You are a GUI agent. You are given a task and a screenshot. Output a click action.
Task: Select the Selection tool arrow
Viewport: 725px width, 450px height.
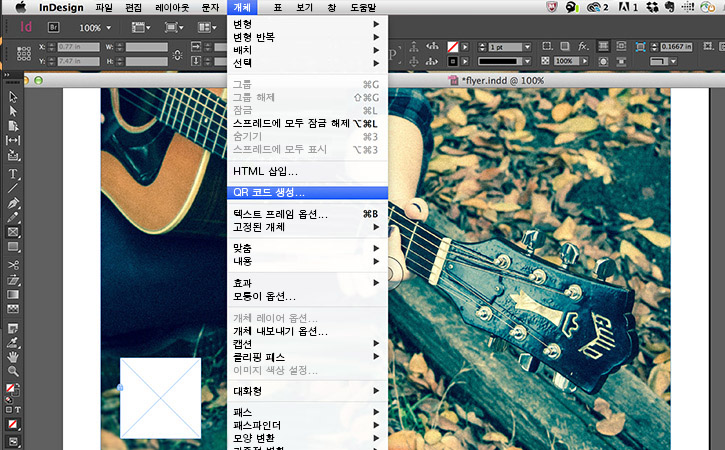[13, 97]
